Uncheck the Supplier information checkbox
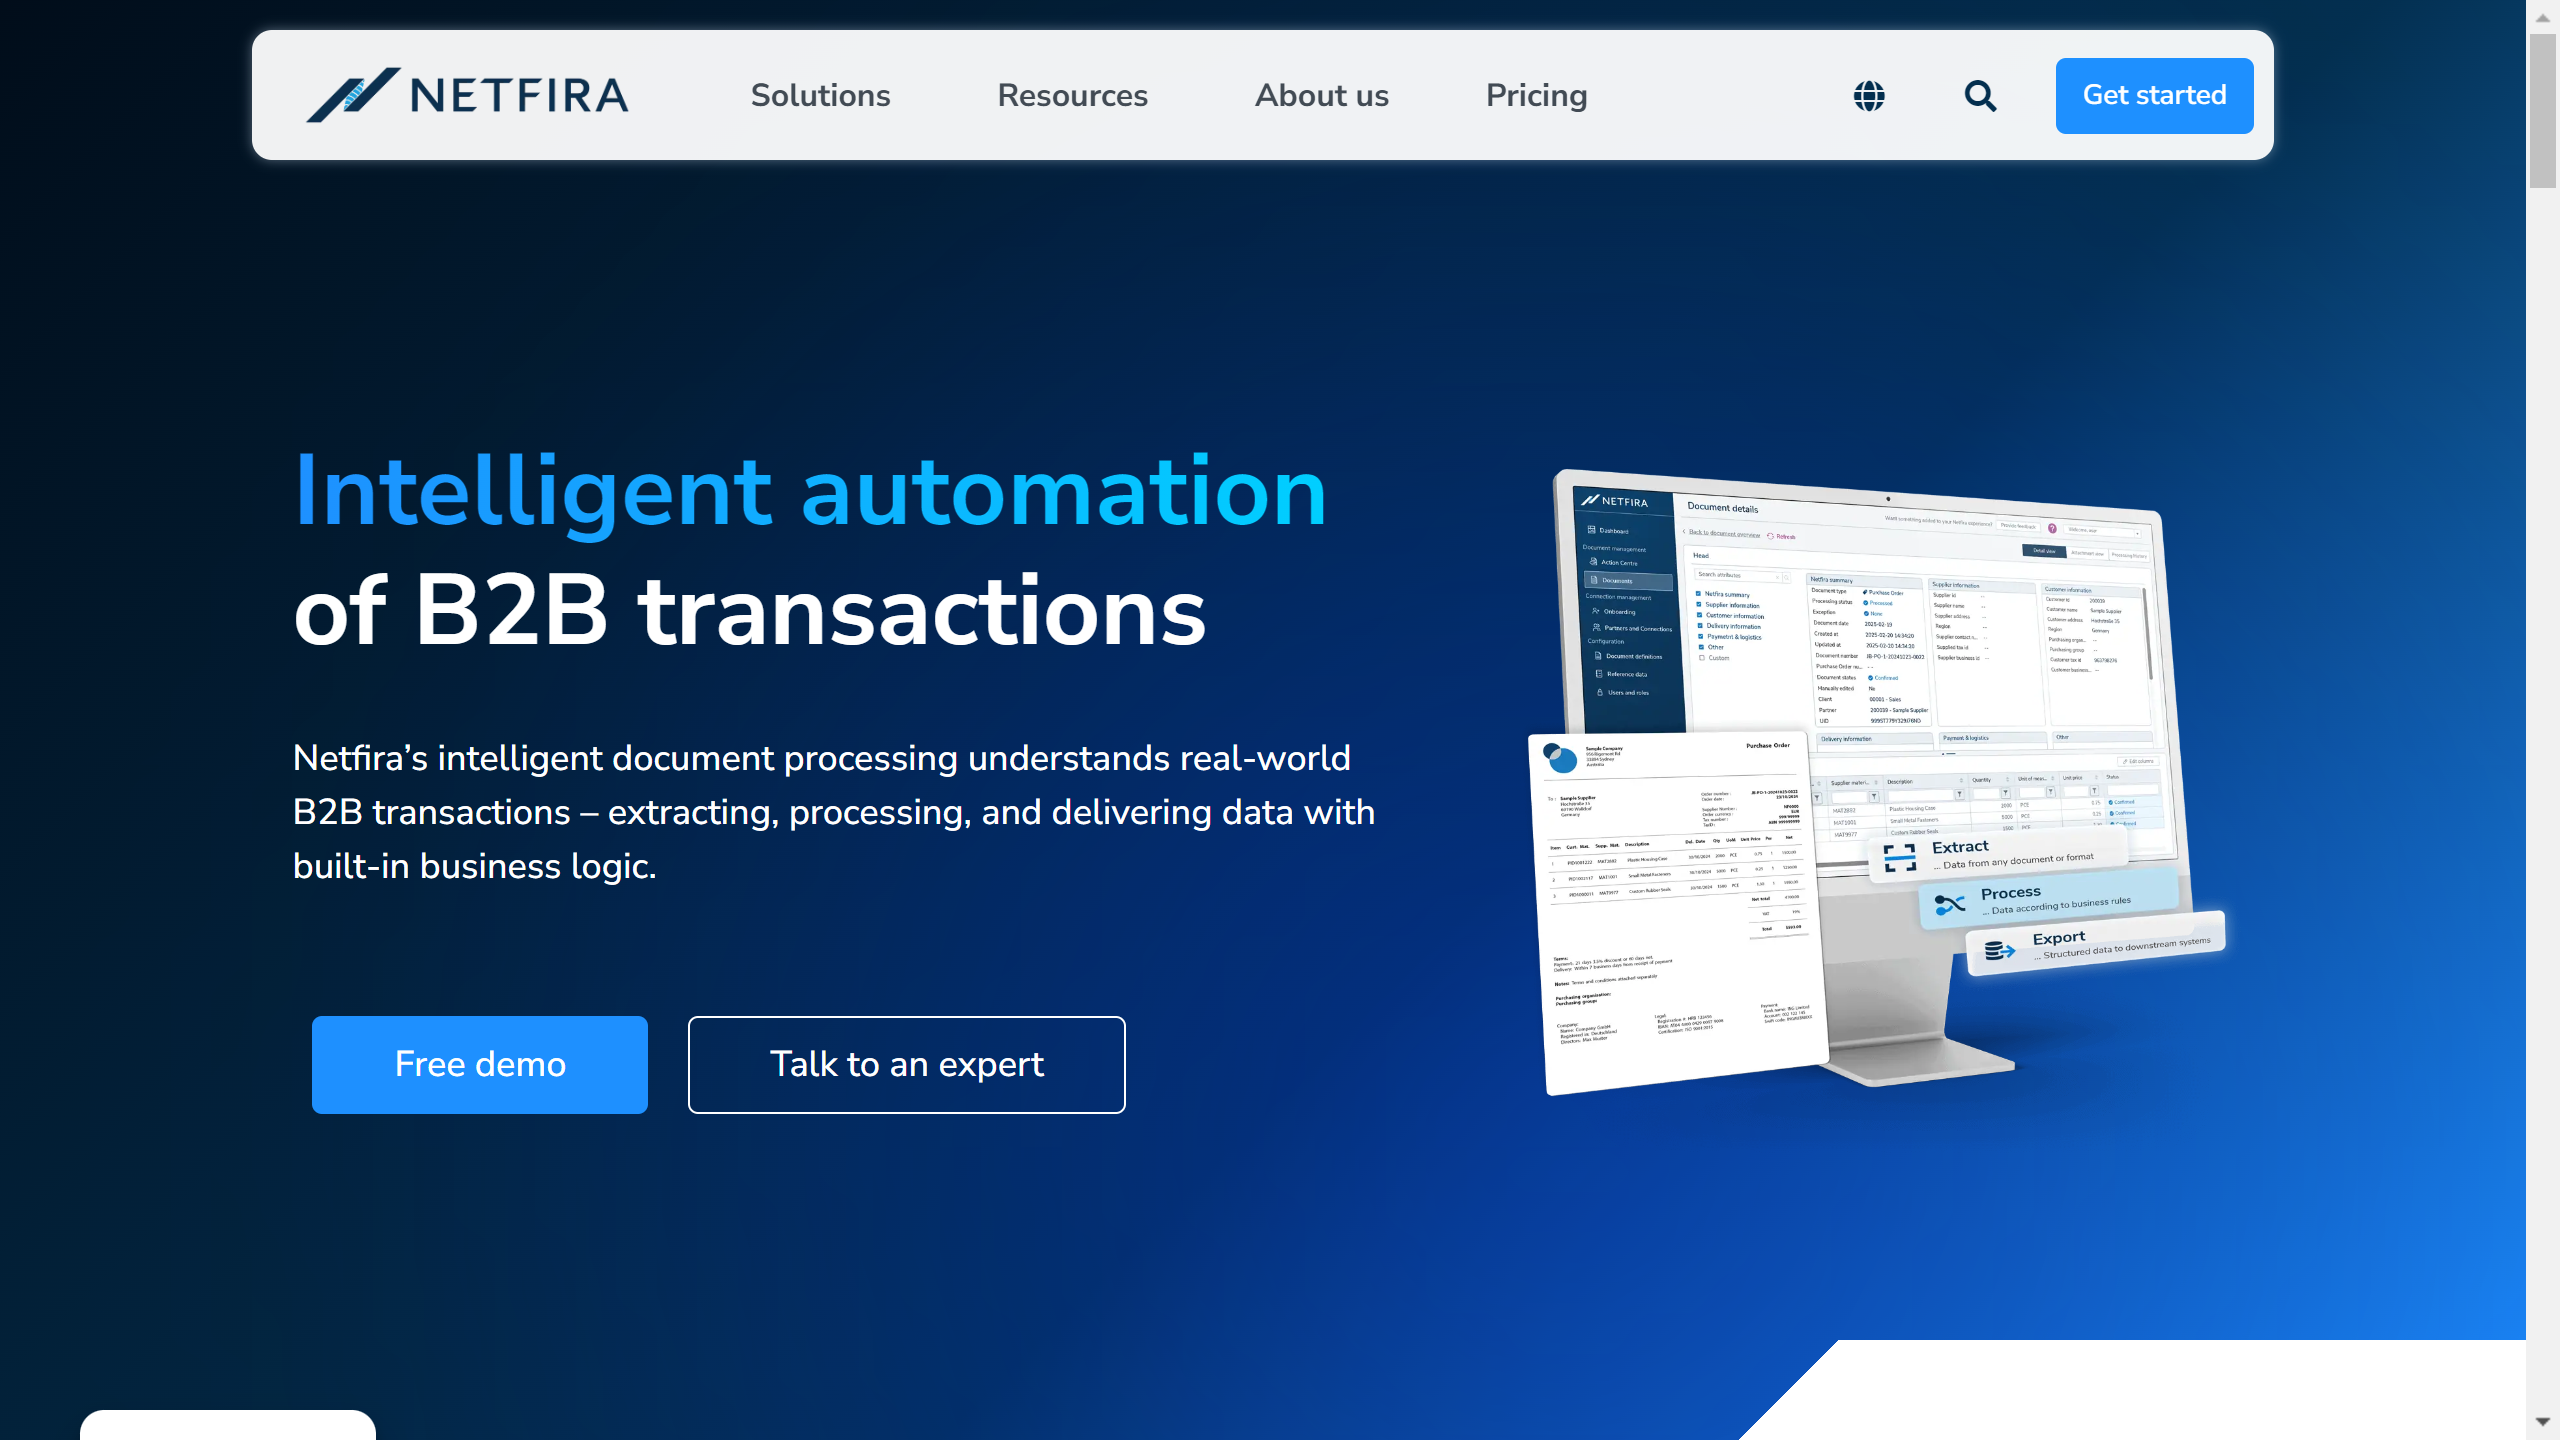The width and height of the screenshot is (2560, 1440). click(1700, 605)
